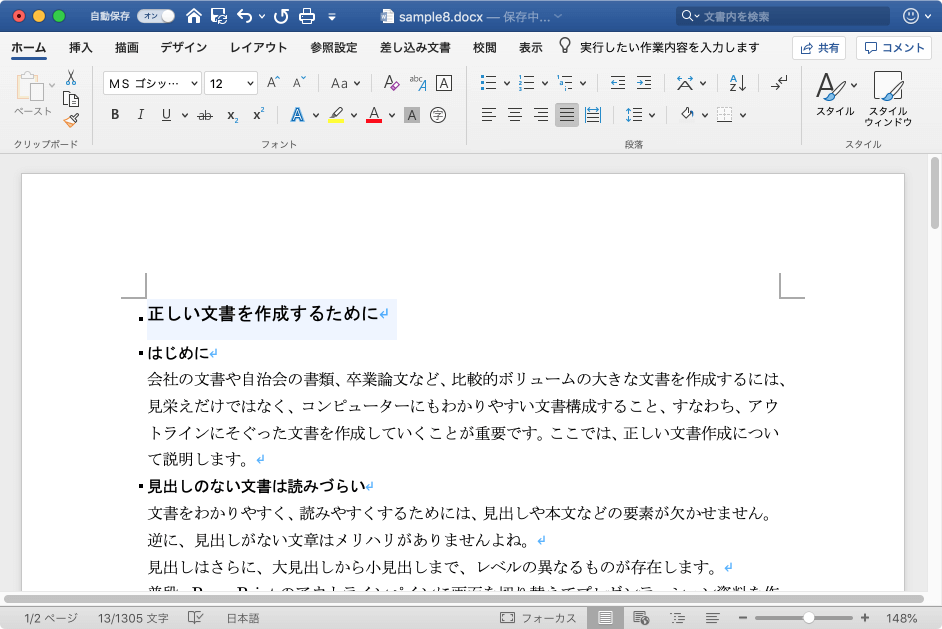Click the enclose characters circle icon

(x=438, y=115)
